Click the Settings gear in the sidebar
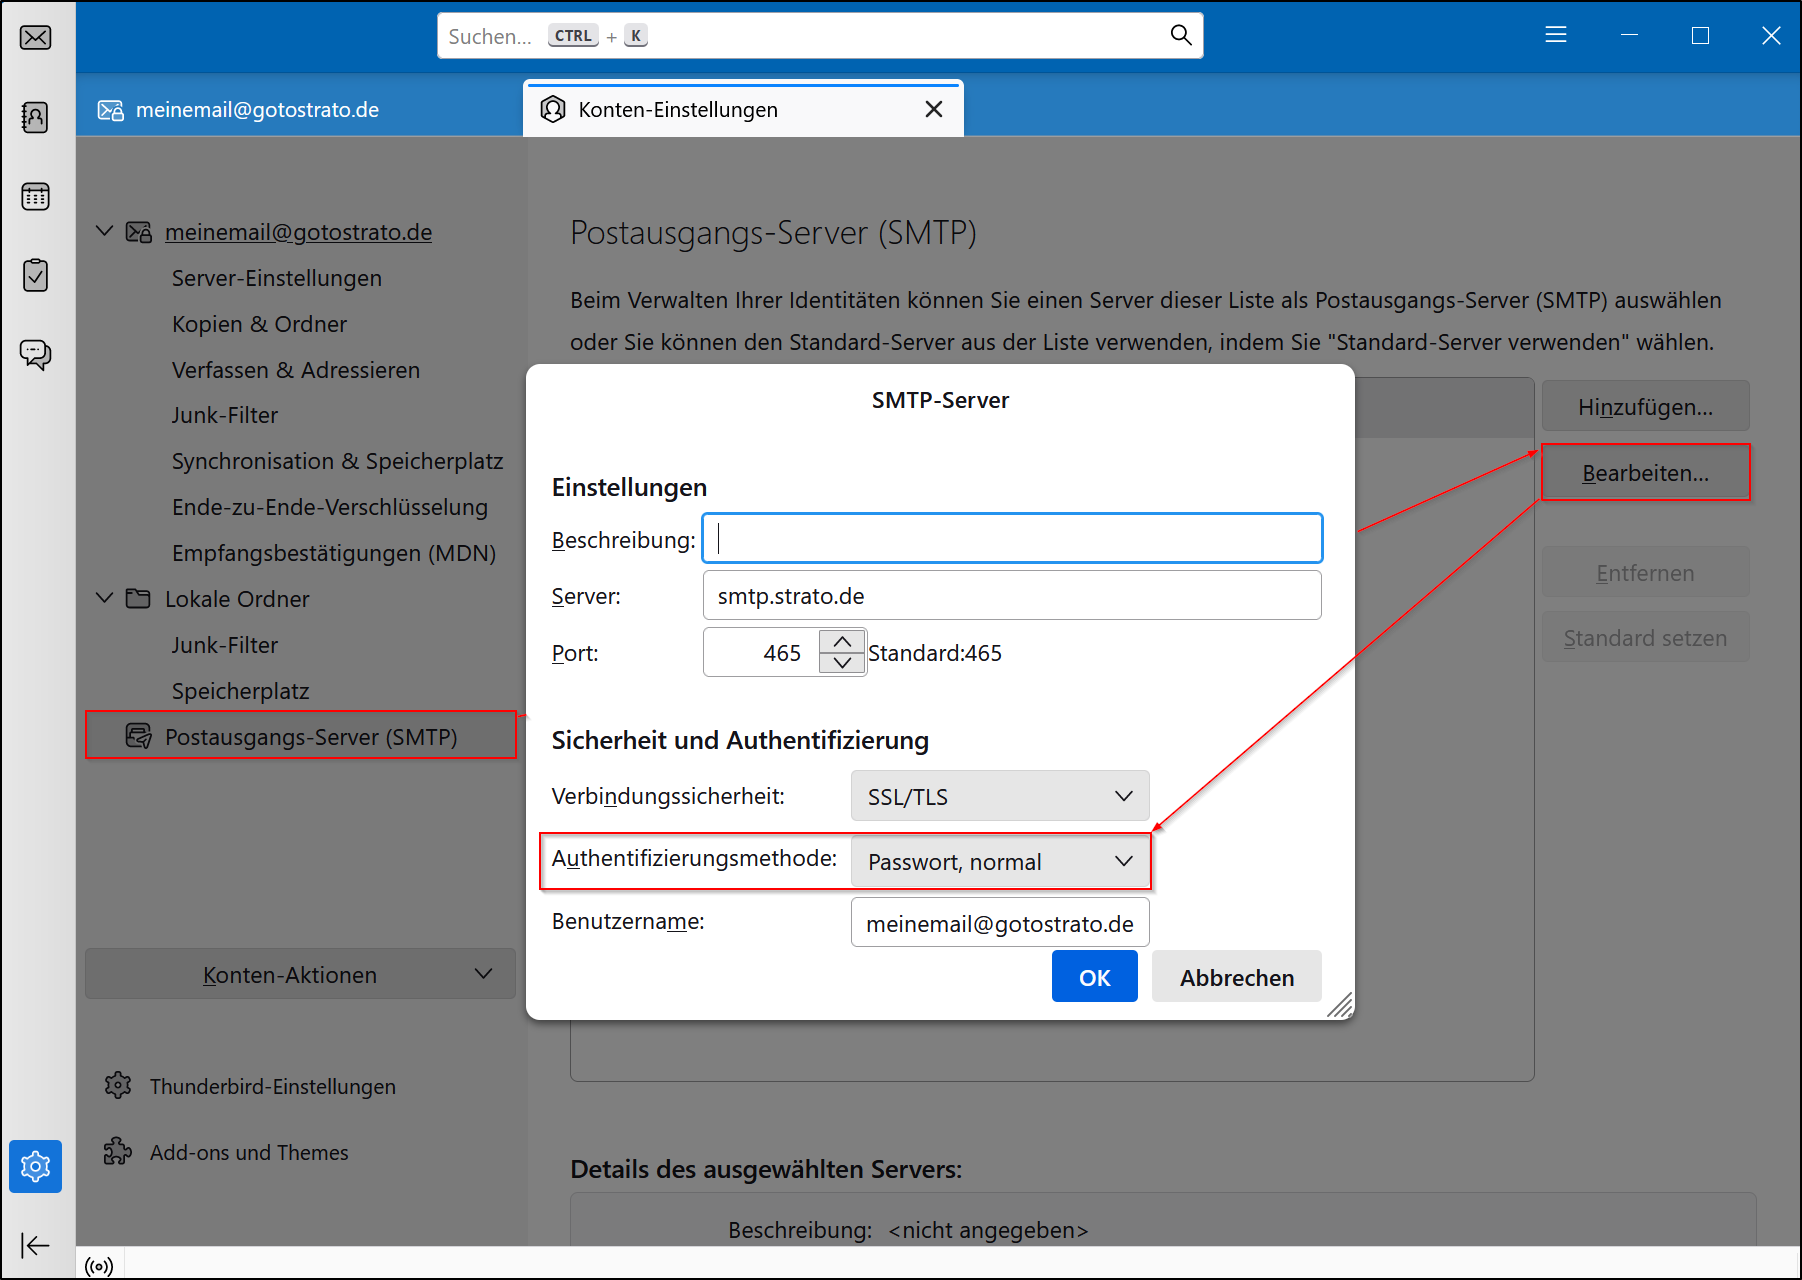This screenshot has width=1802, height=1280. point(35,1166)
